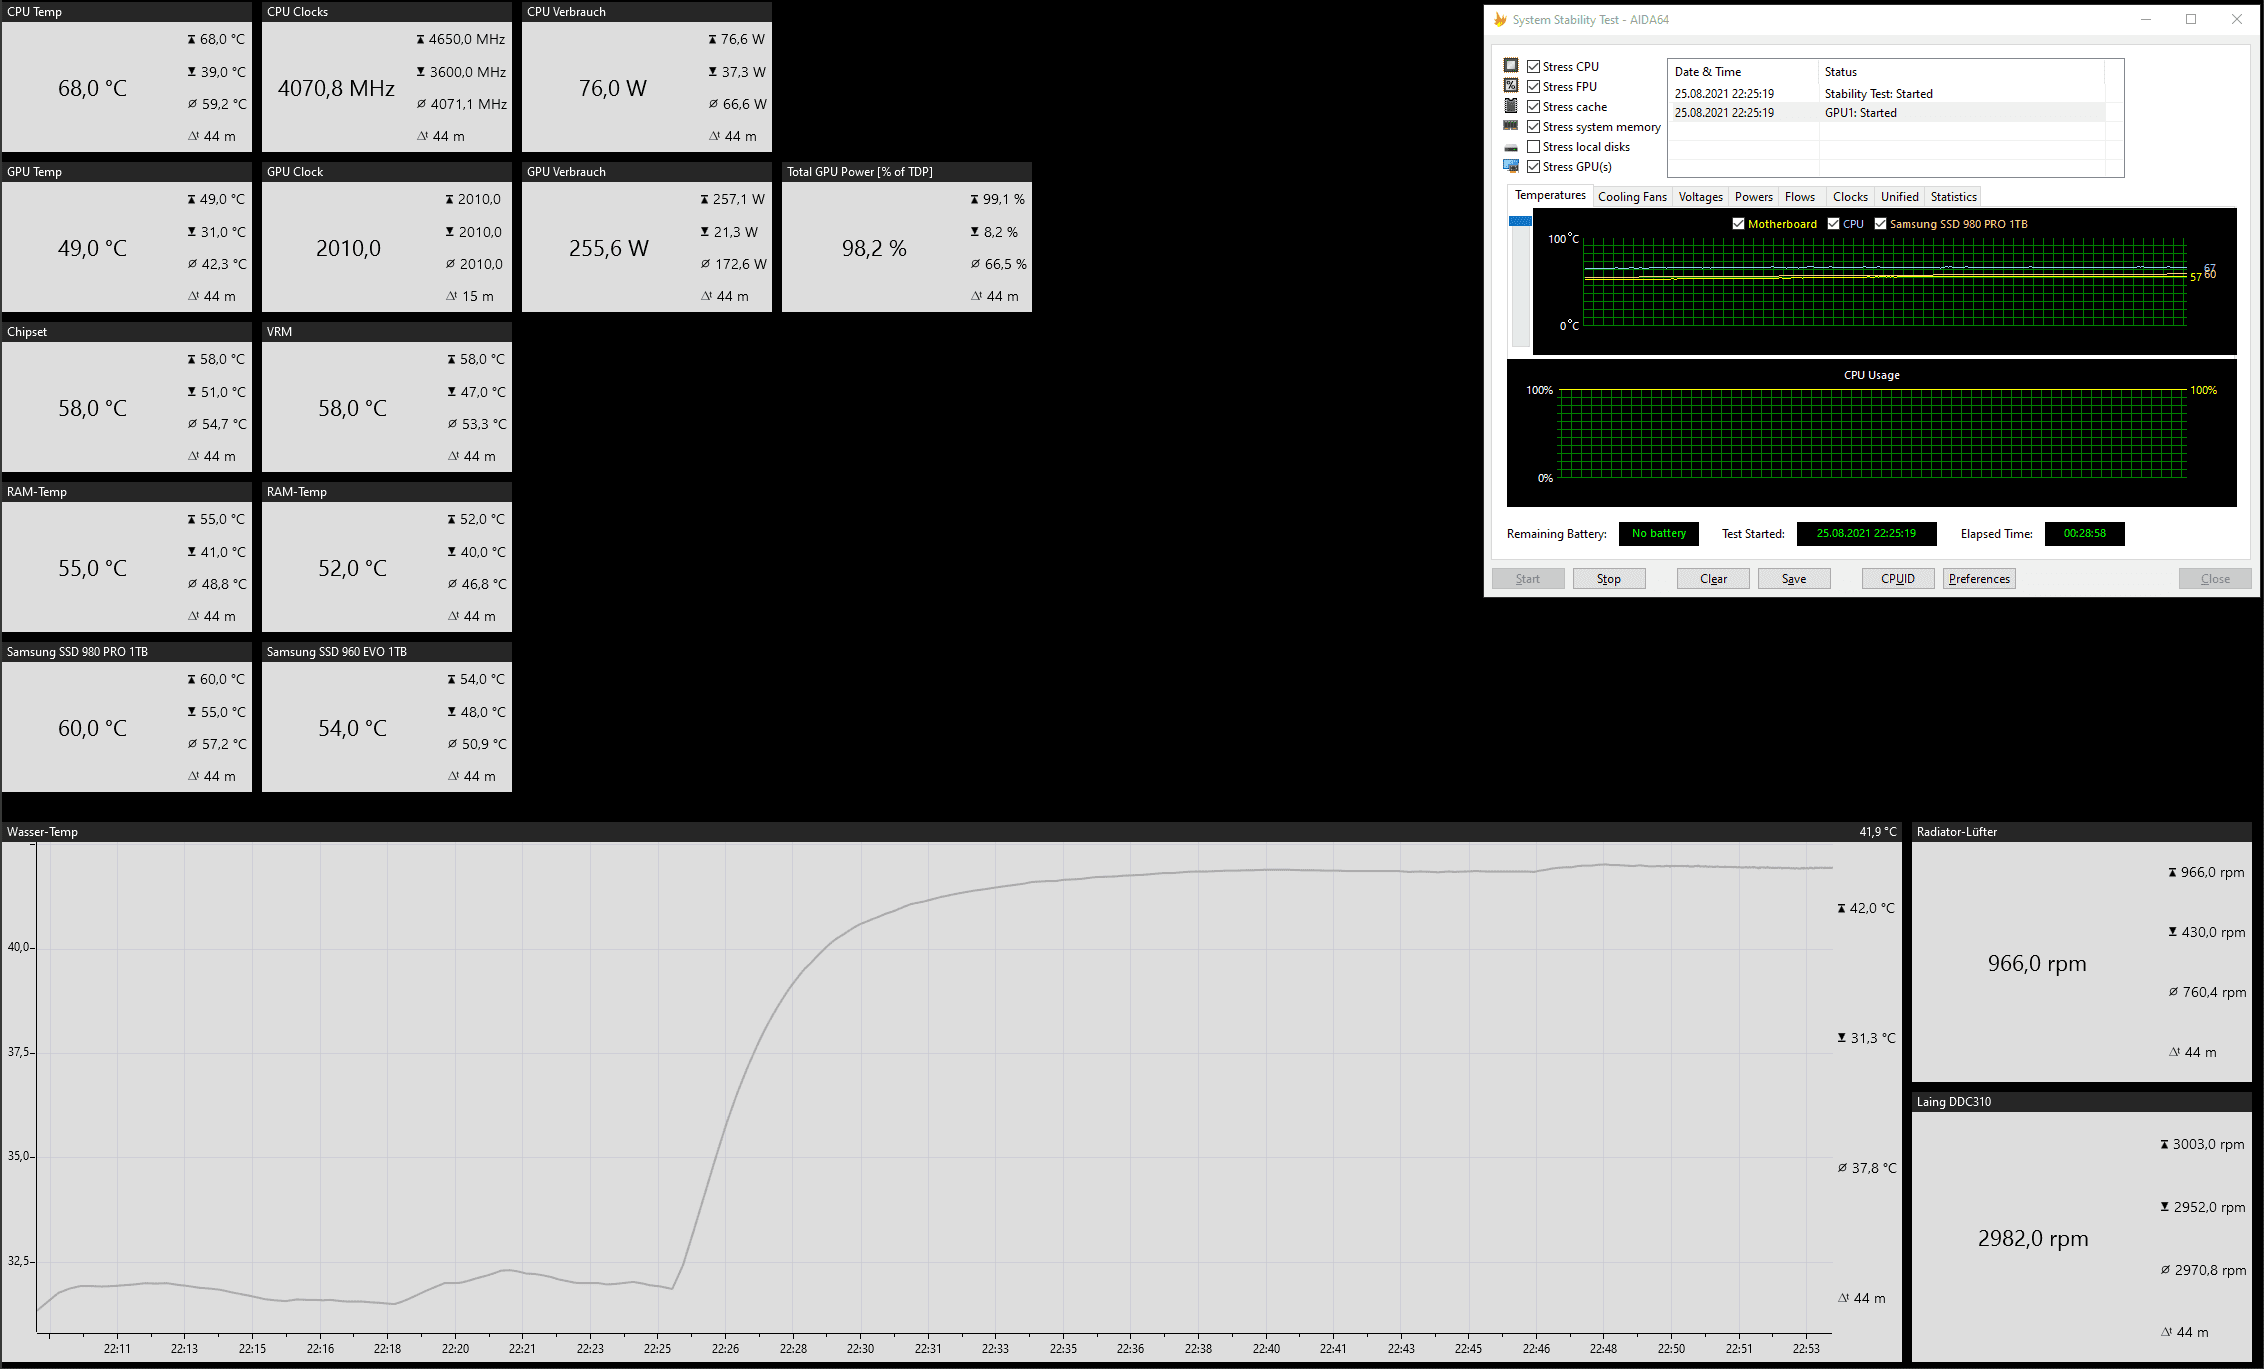2264x1369 pixels.
Task: Click the Wasser-Temp current value 41,9 °C
Action: (1877, 832)
